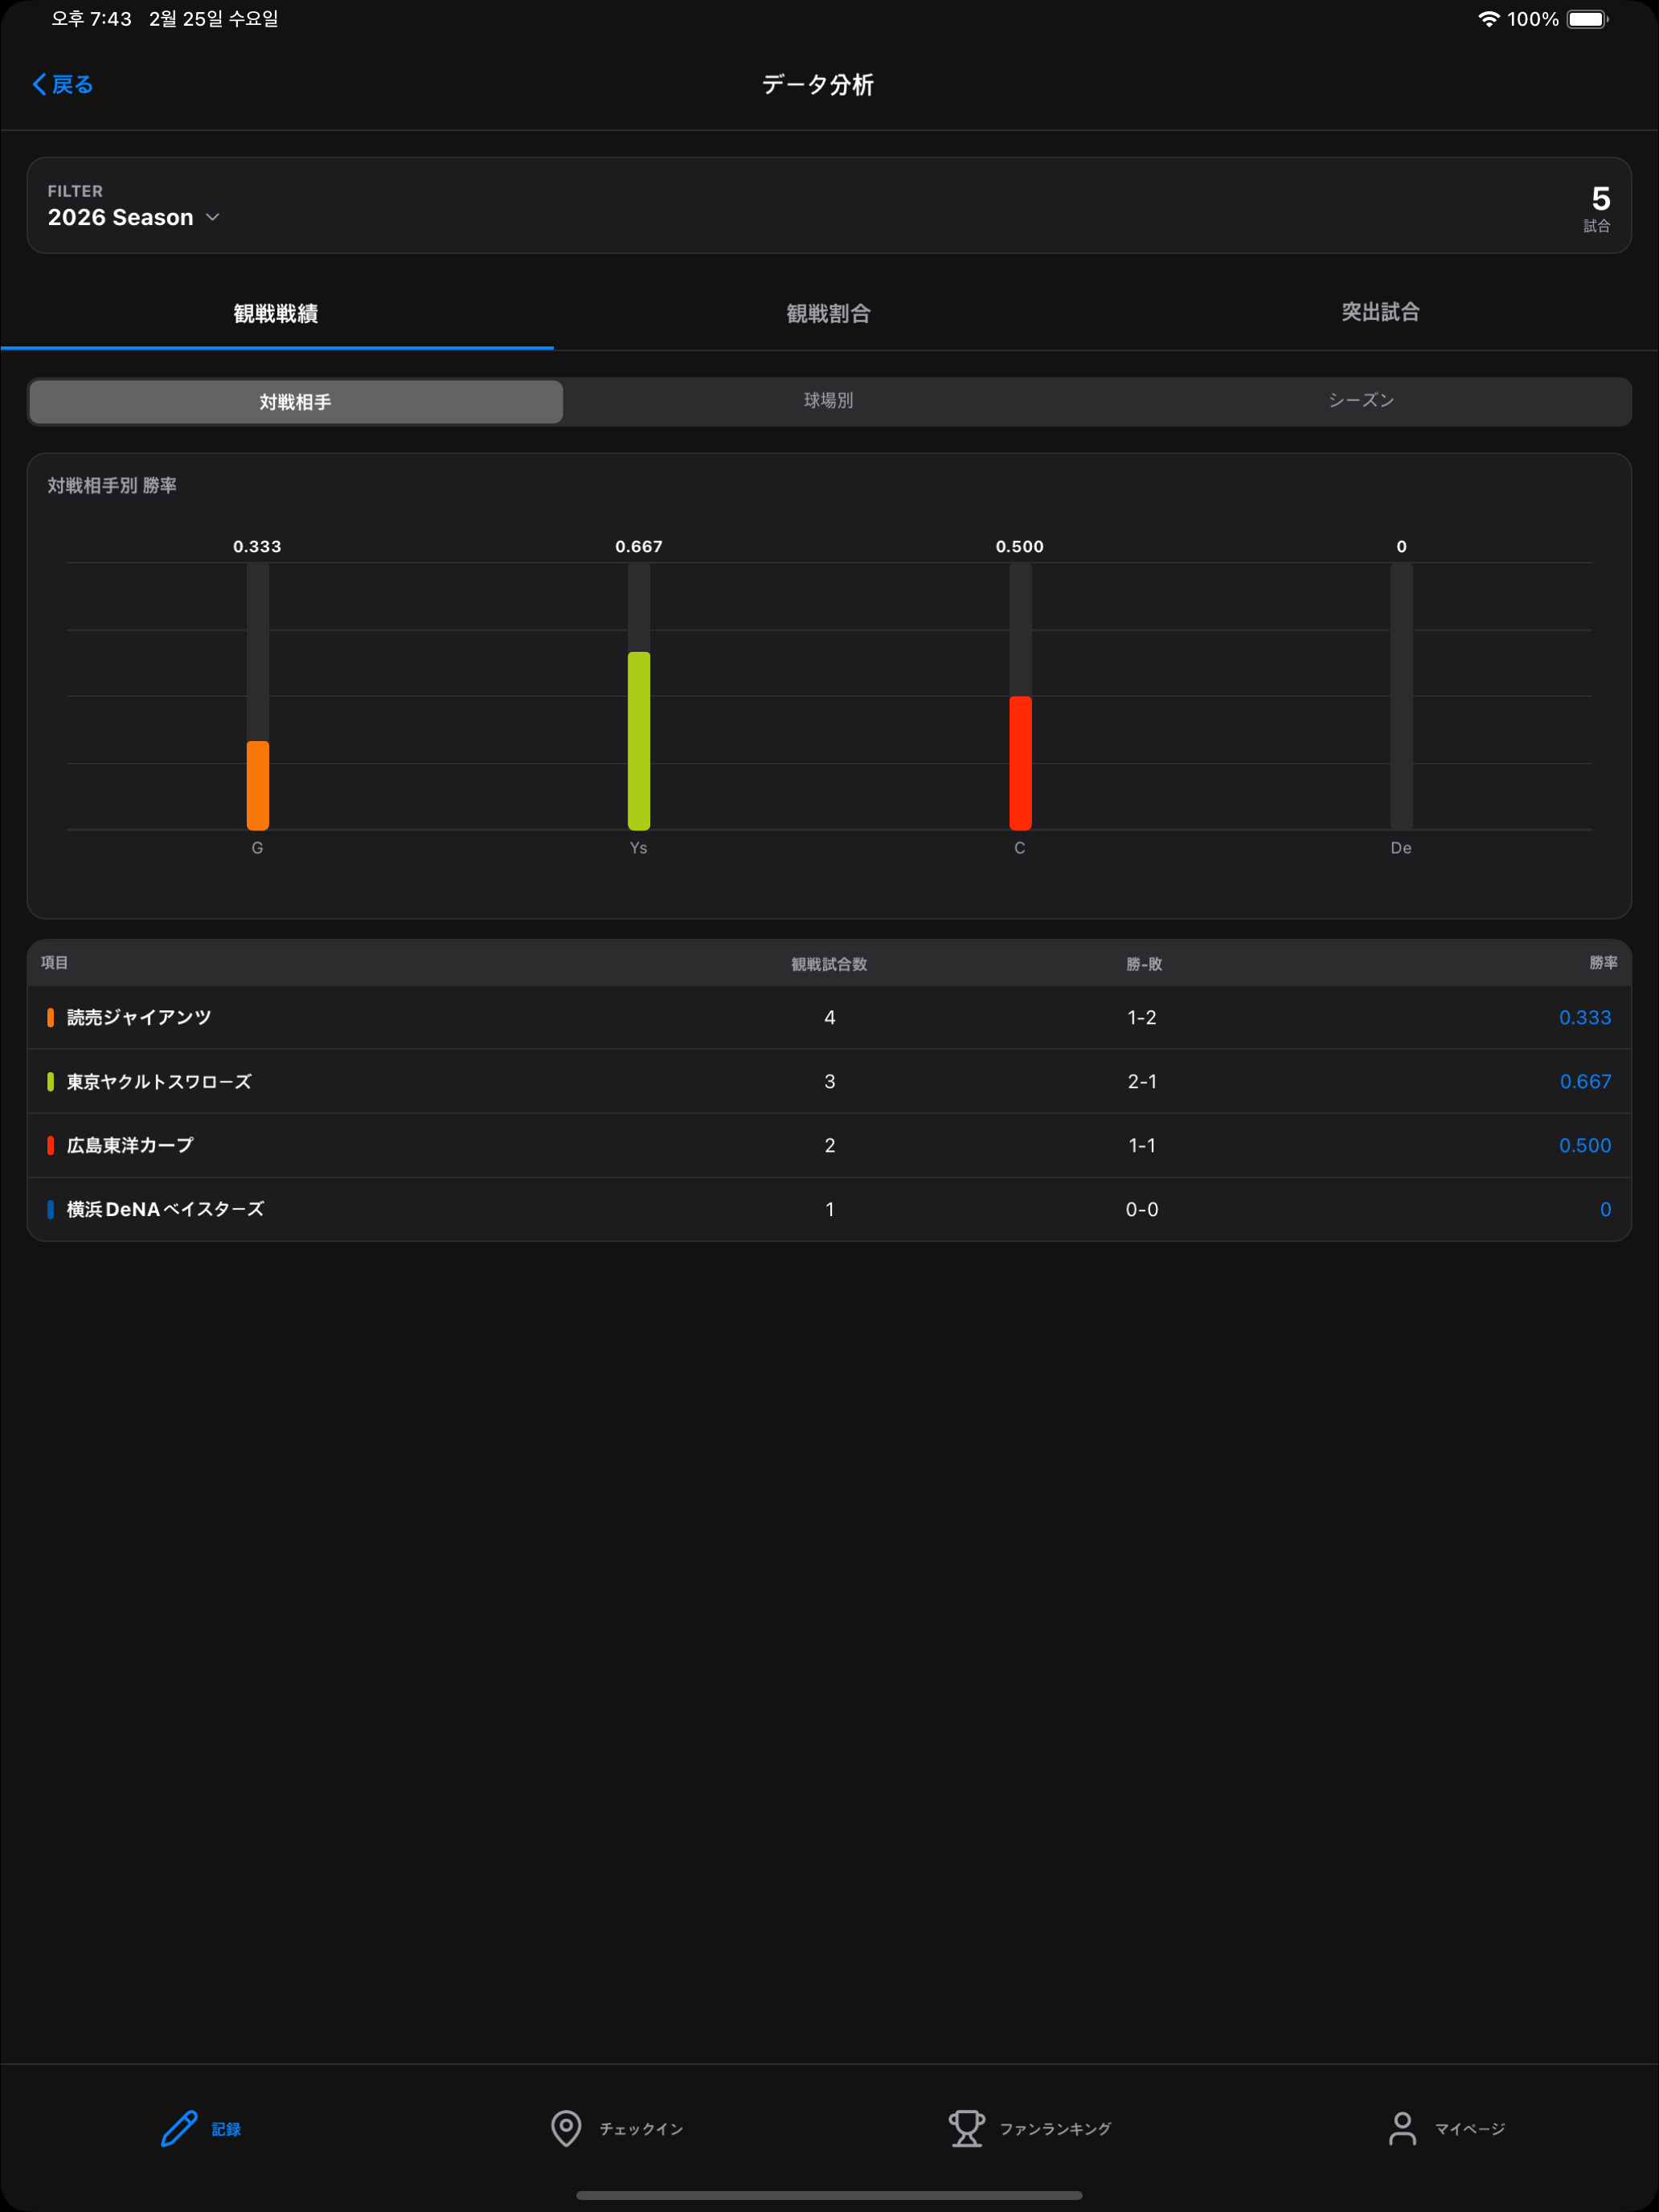This screenshot has width=1659, height=2212.
Task: Click the 勝-敗 column header
Action: coord(1144,964)
